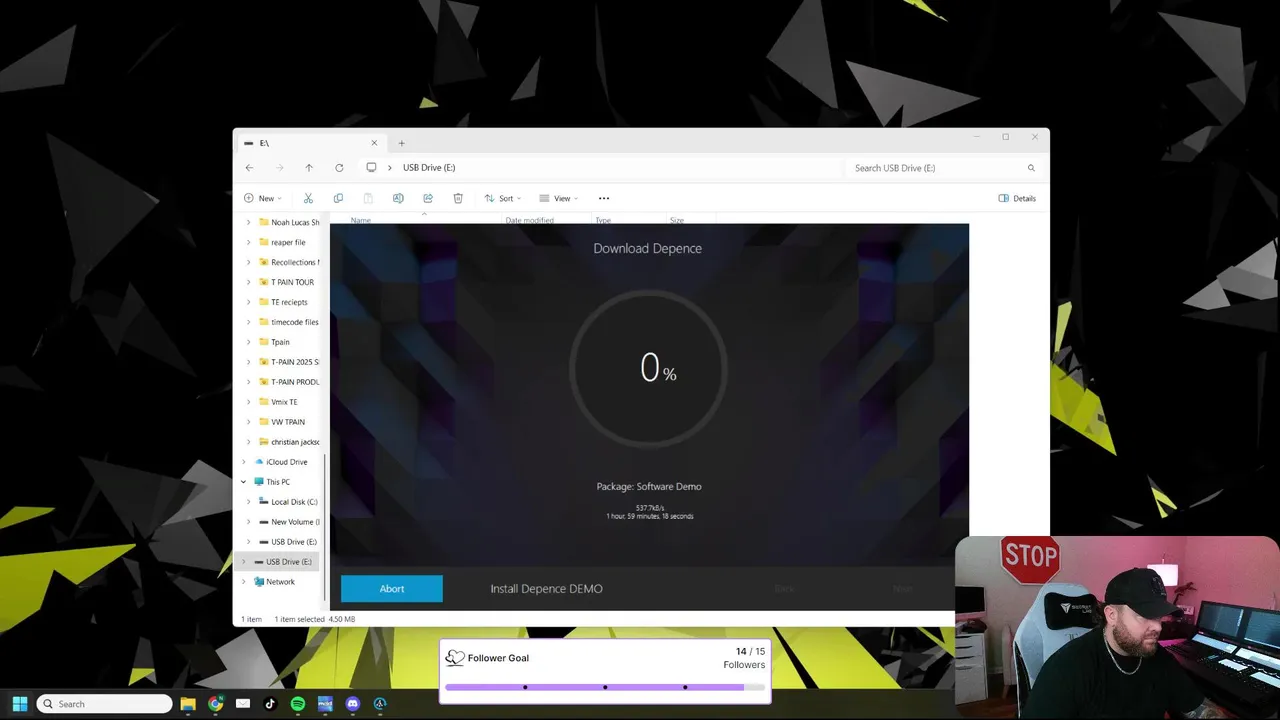Click the Follower Goal widget heart icon
Viewport: 1280px width, 720px height.
click(x=455, y=658)
